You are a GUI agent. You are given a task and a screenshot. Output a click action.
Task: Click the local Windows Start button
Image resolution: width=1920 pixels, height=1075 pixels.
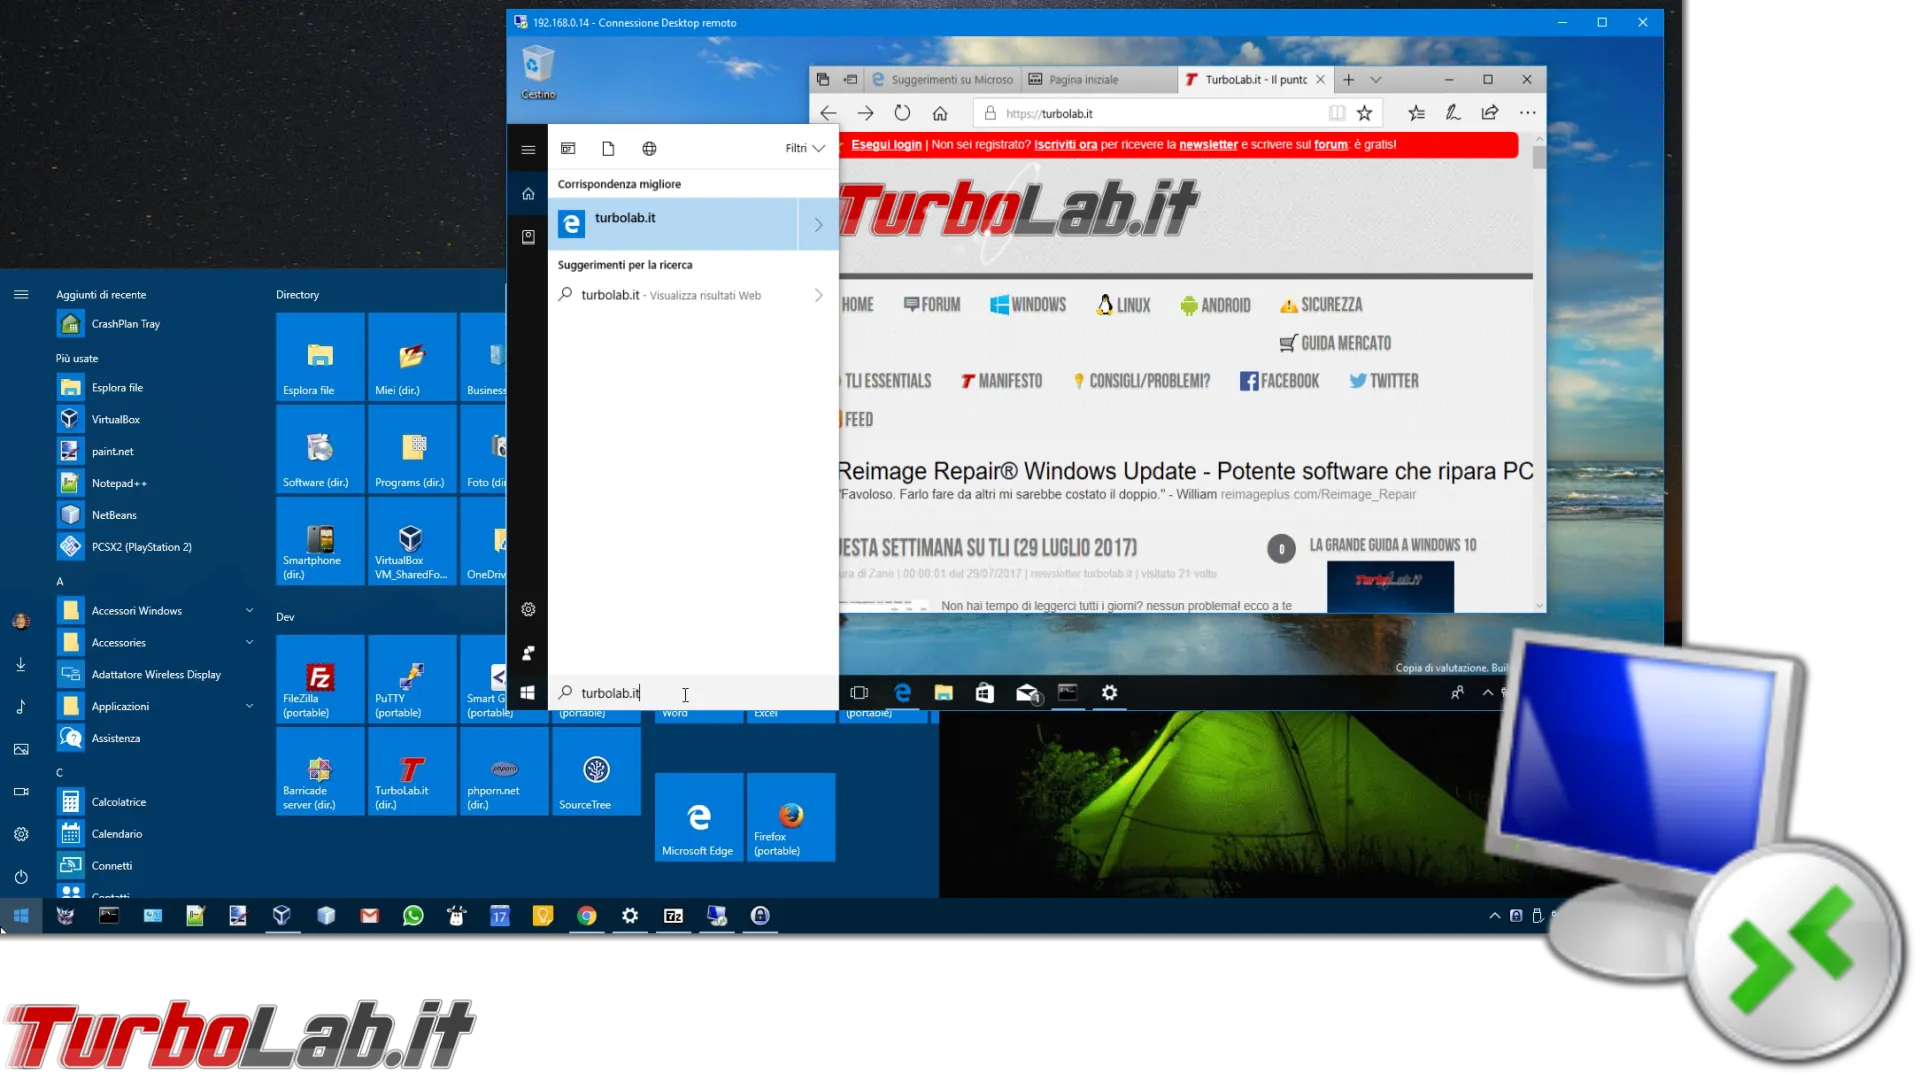pos(21,916)
